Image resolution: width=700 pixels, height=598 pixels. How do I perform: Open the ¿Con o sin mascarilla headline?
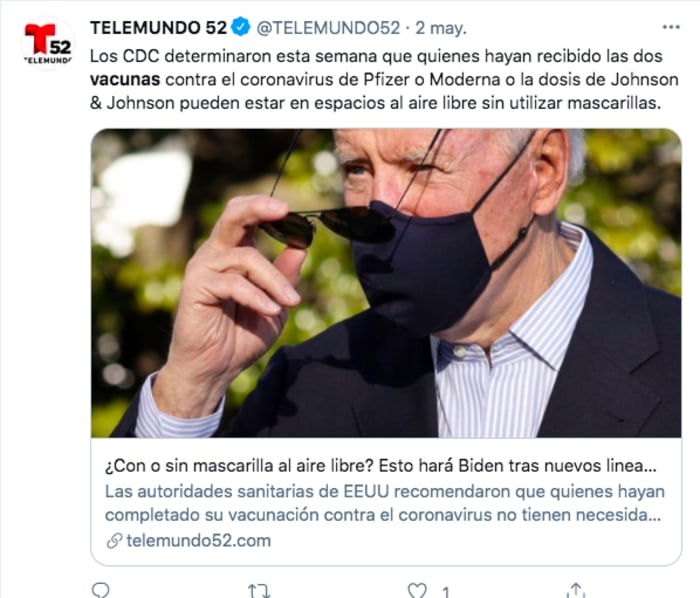[381, 466]
